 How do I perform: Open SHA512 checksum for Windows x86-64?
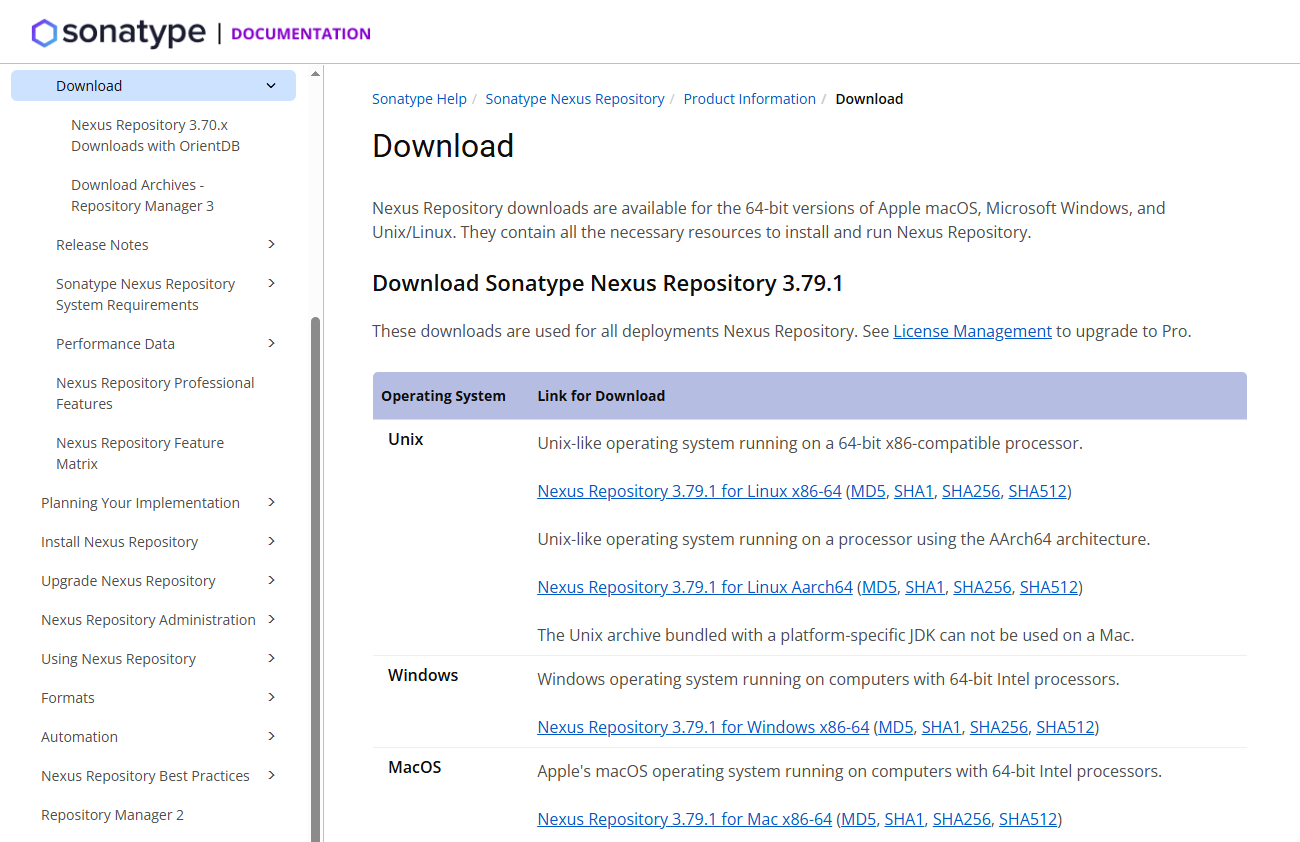coord(1065,727)
